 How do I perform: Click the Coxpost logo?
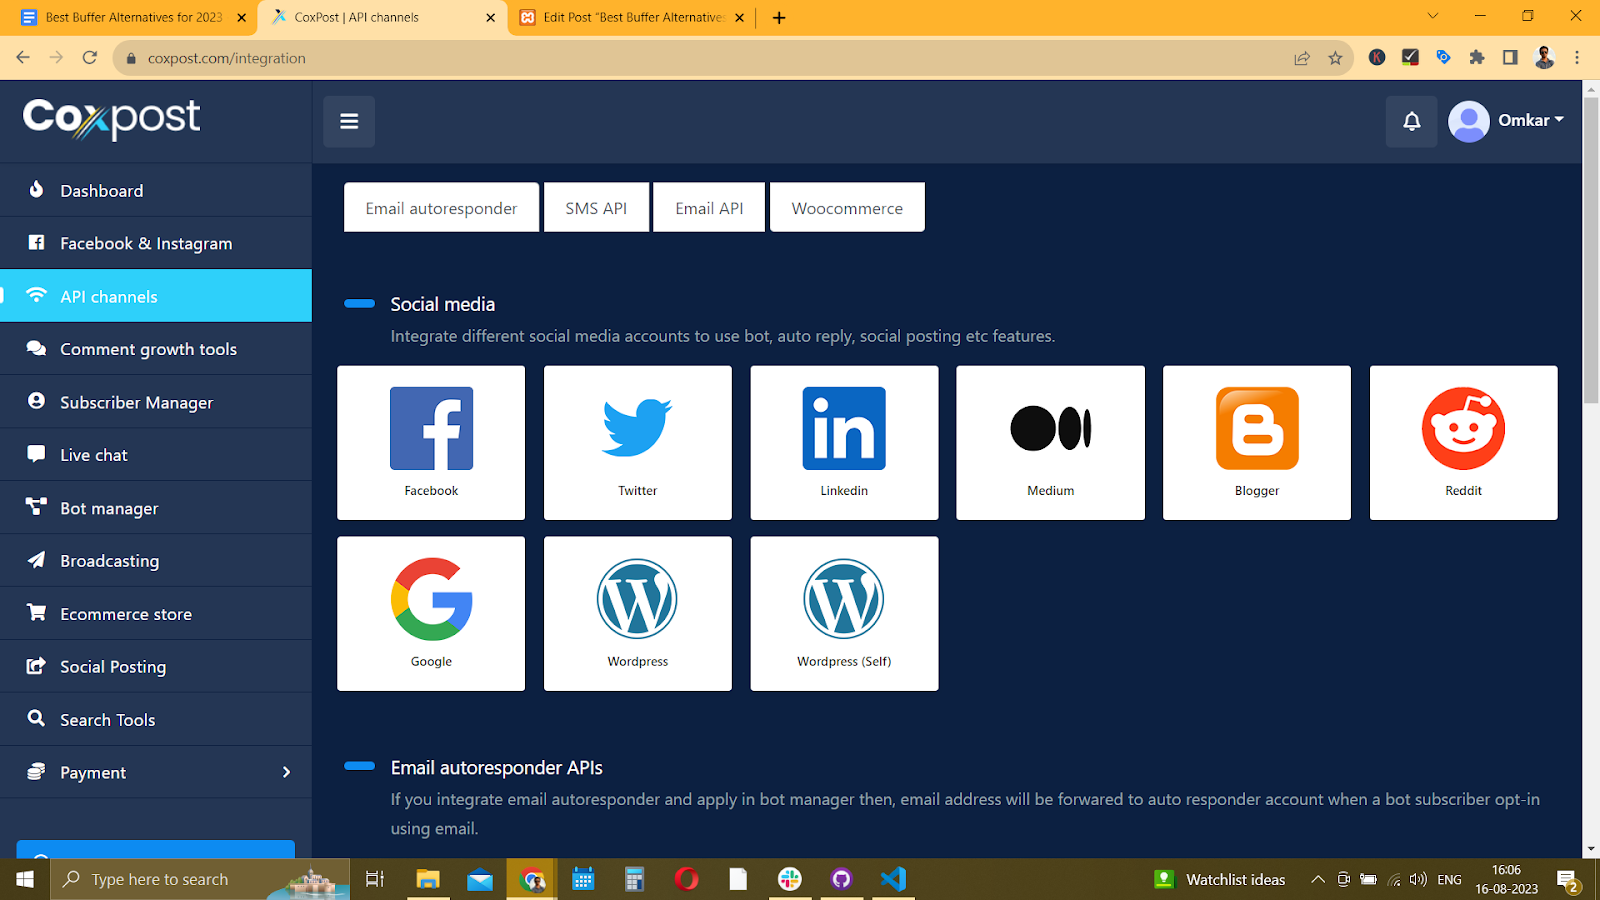point(111,118)
